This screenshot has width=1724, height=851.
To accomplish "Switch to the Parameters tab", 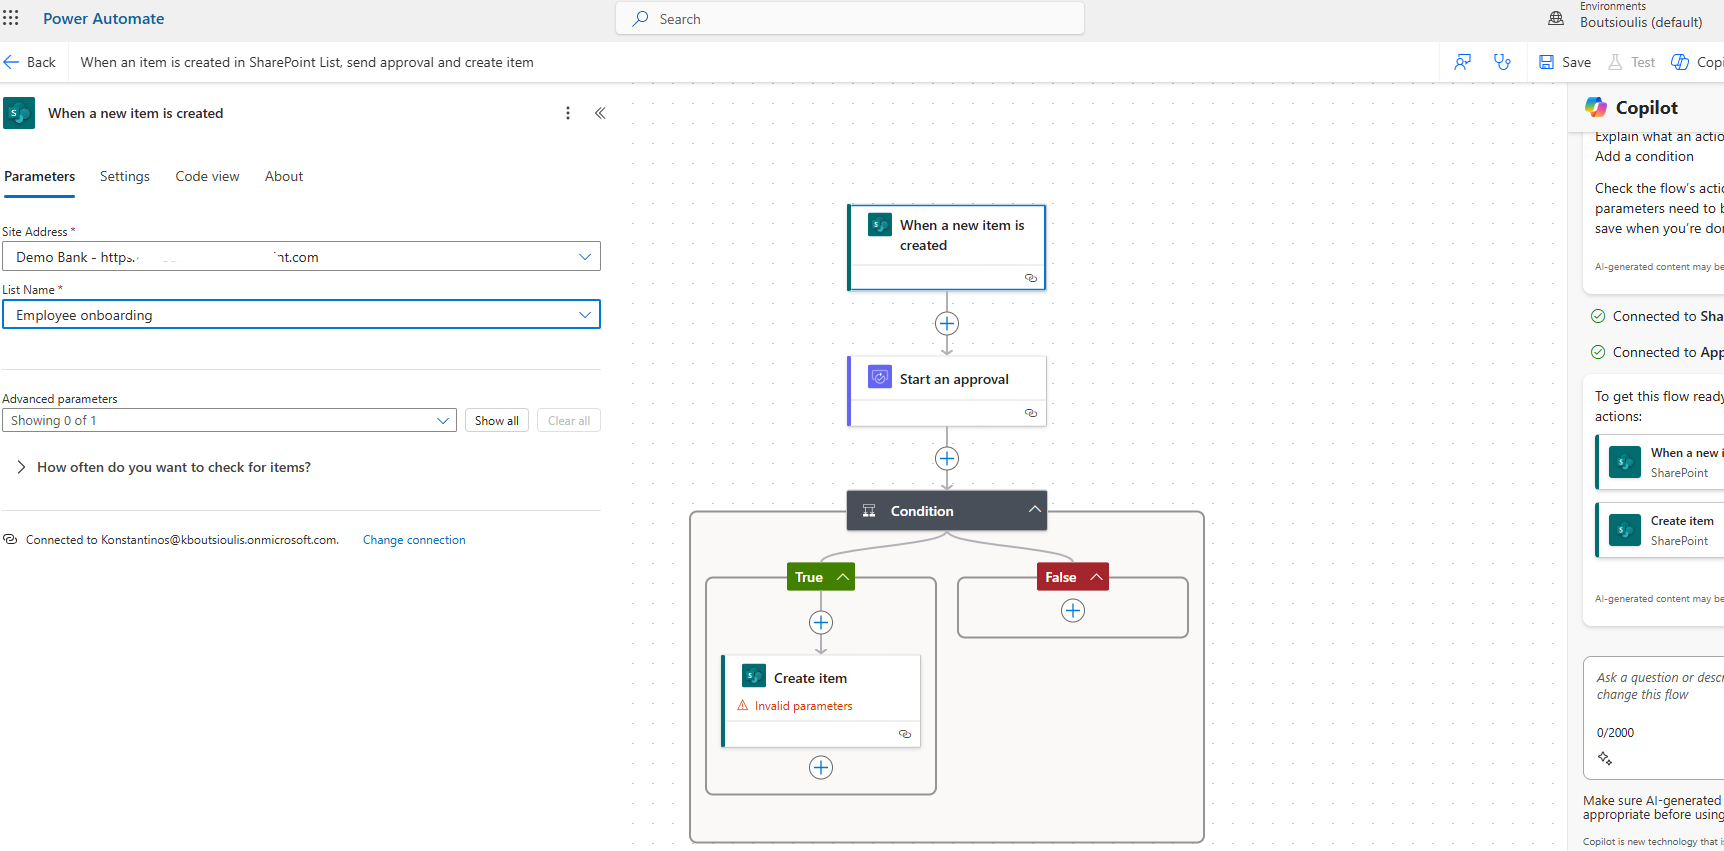I will tap(39, 176).
